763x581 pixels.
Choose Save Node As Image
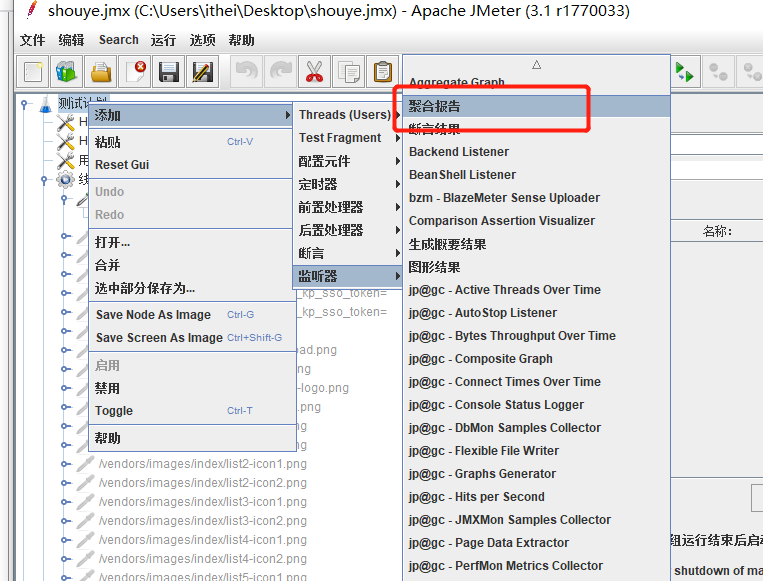point(192,315)
